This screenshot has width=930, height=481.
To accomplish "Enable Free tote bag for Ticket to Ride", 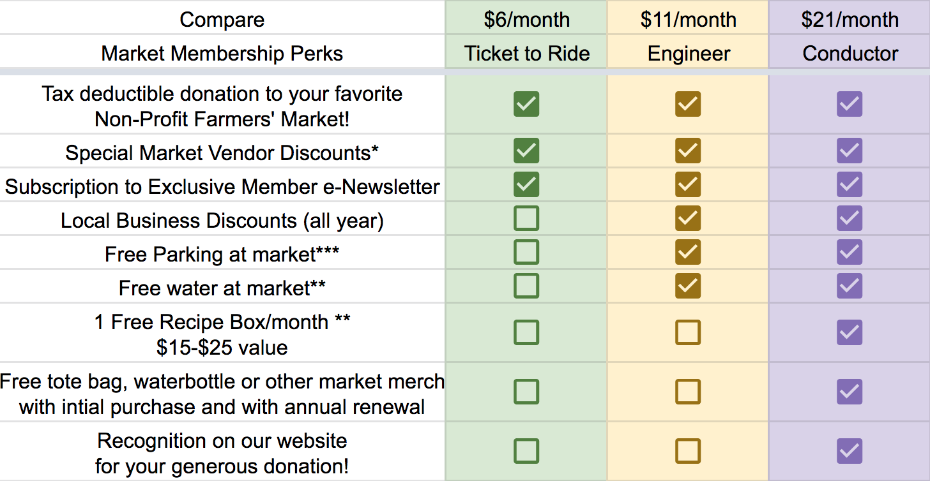I will tap(526, 391).
